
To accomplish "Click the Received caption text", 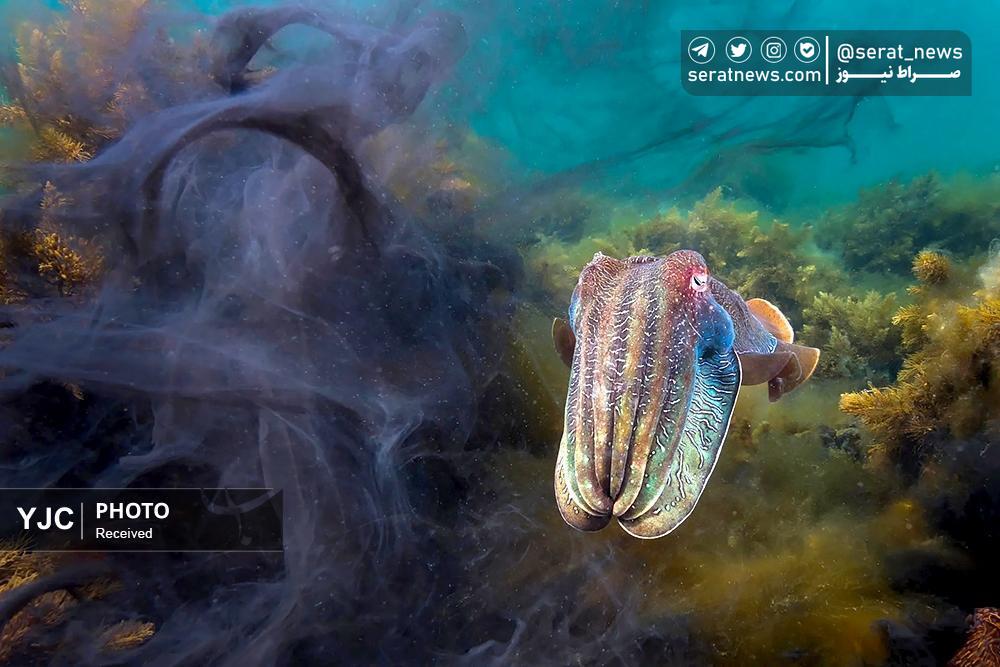I will point(124,534).
